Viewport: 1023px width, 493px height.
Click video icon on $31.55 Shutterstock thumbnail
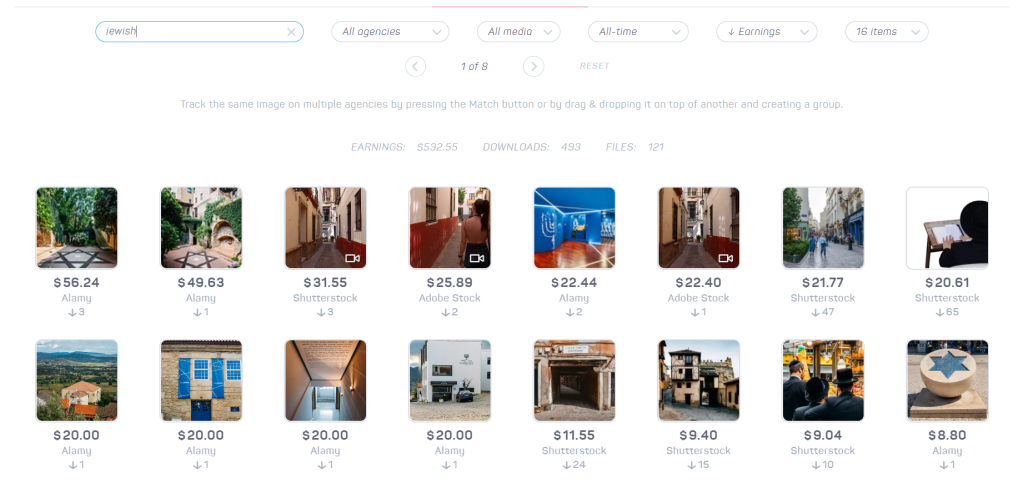pos(352,258)
